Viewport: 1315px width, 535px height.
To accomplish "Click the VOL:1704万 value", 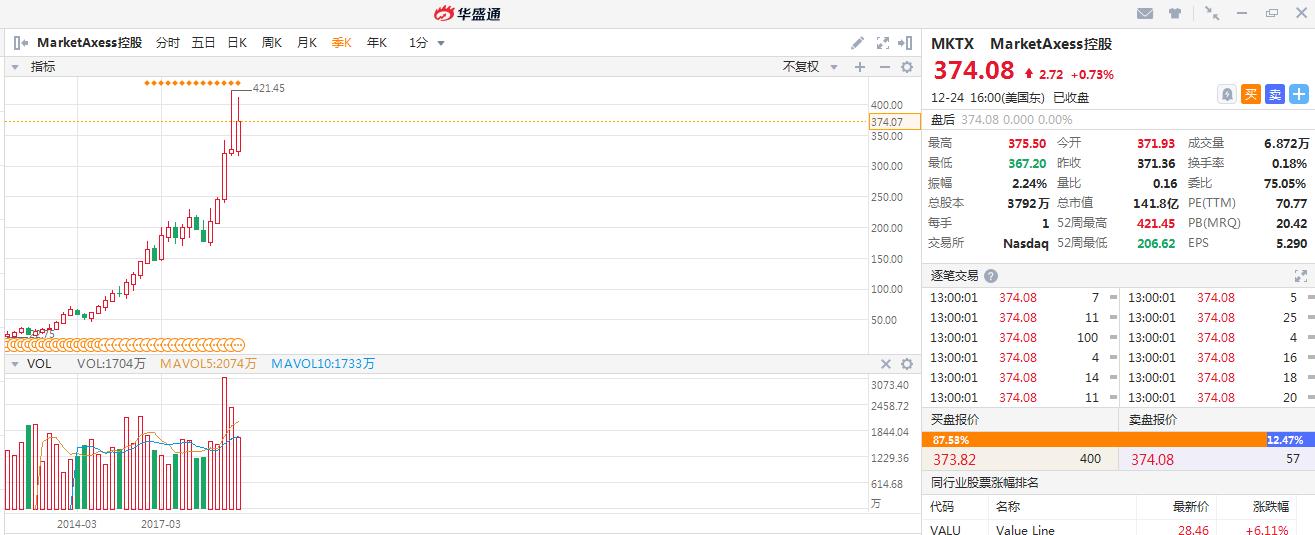I will (111, 364).
